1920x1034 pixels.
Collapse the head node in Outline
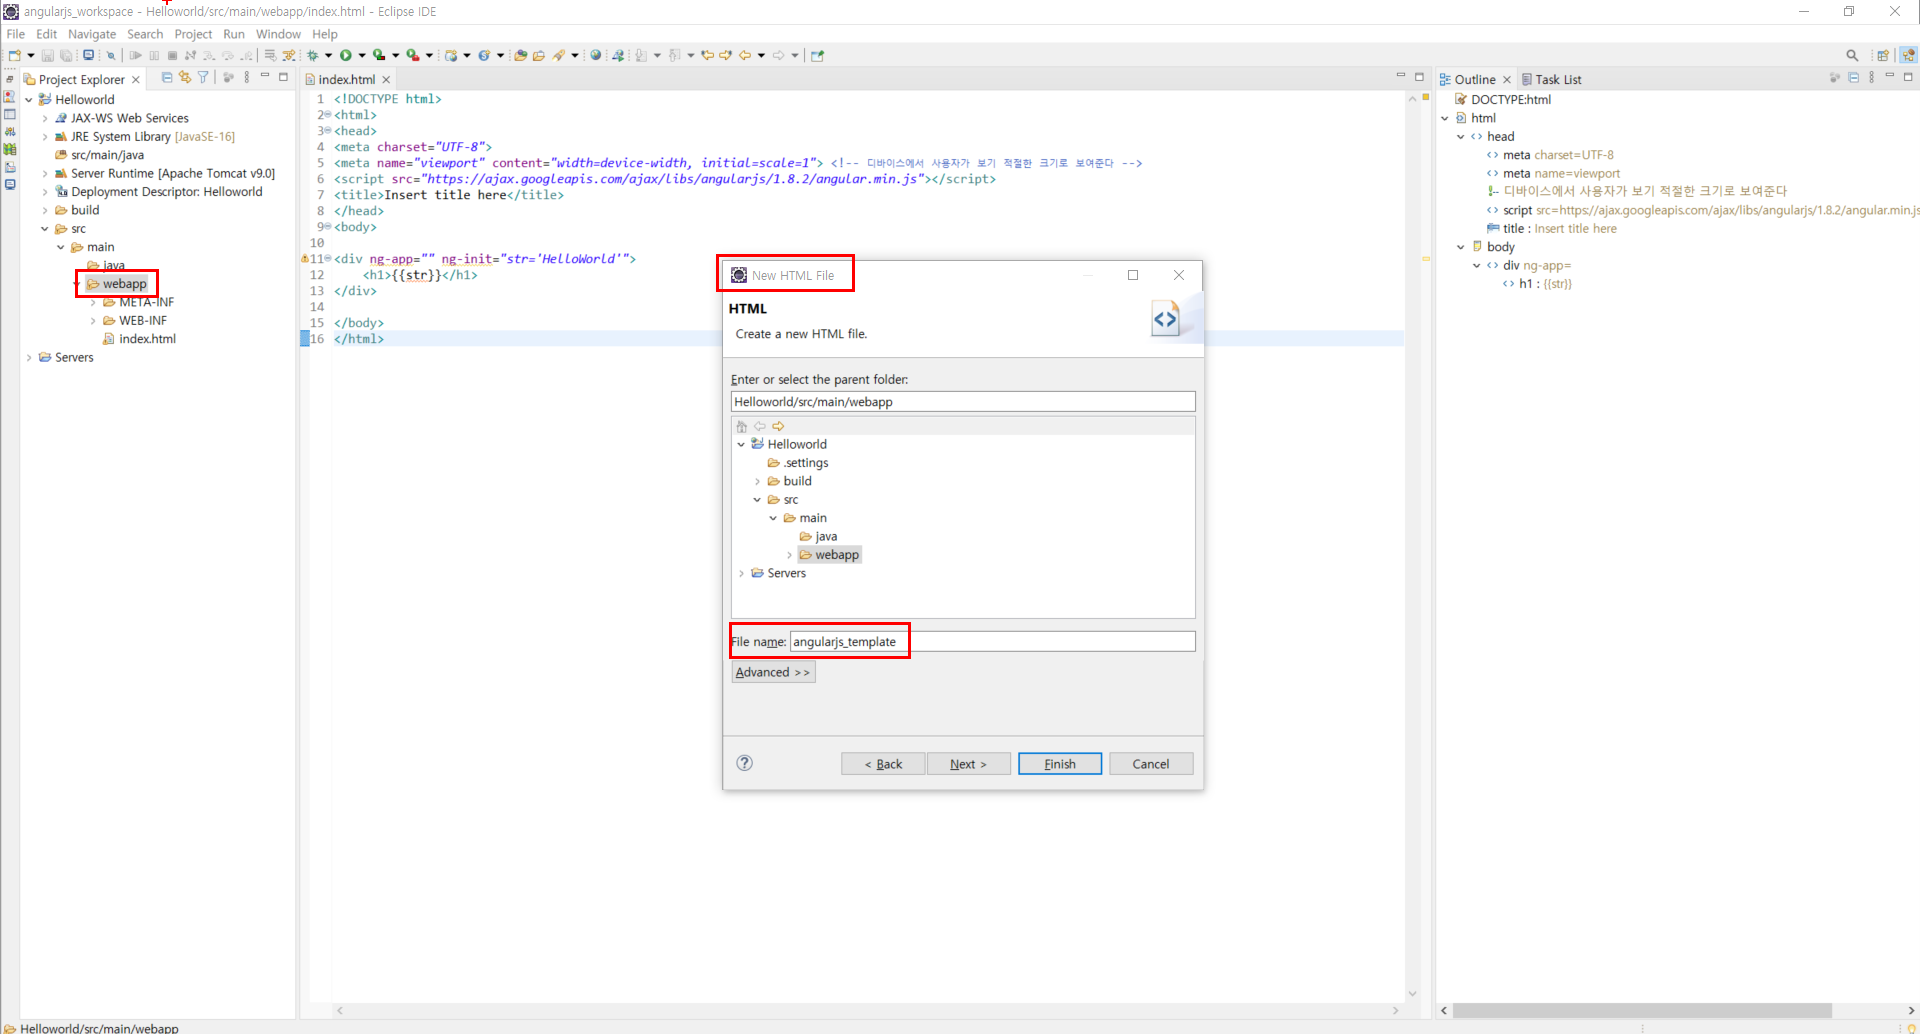pyautogui.click(x=1460, y=137)
